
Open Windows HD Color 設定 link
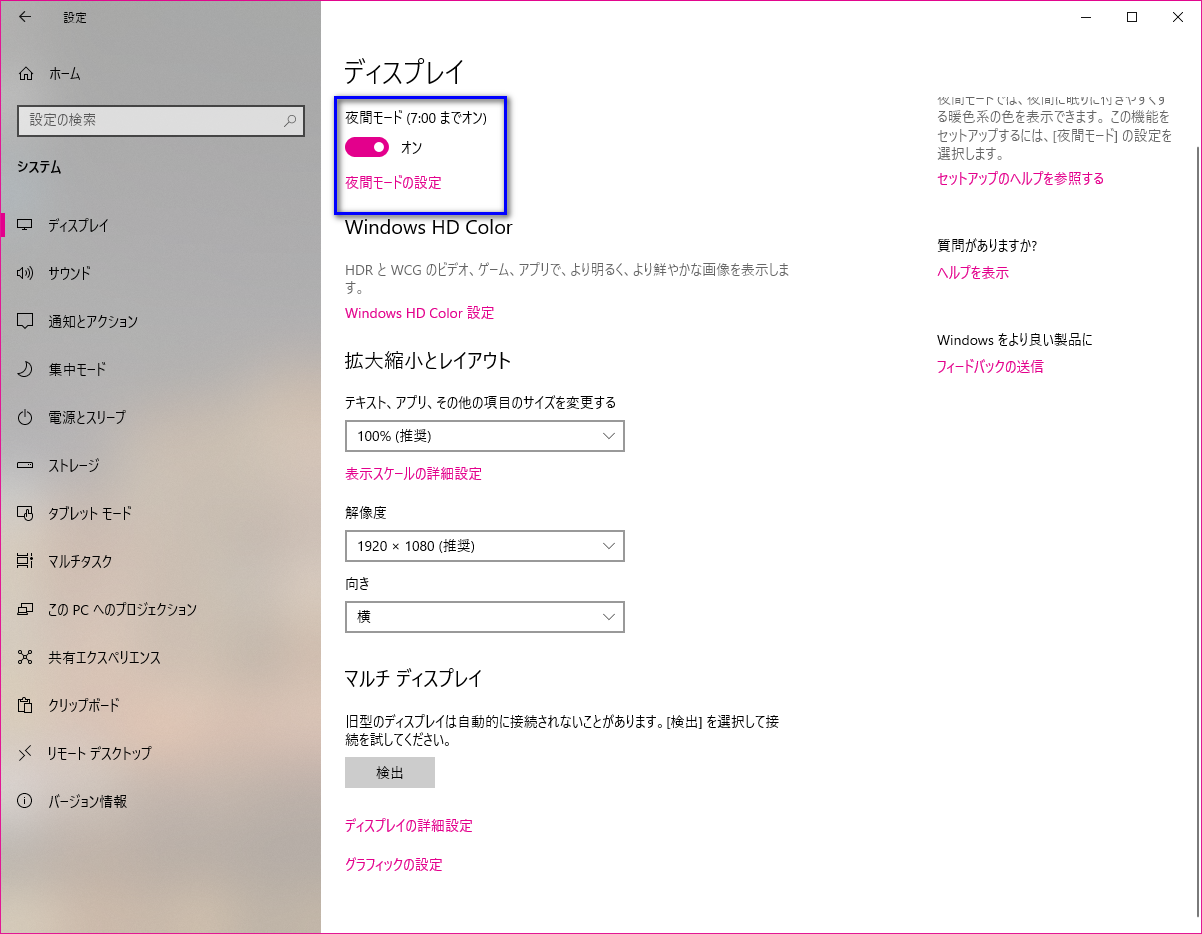click(419, 313)
